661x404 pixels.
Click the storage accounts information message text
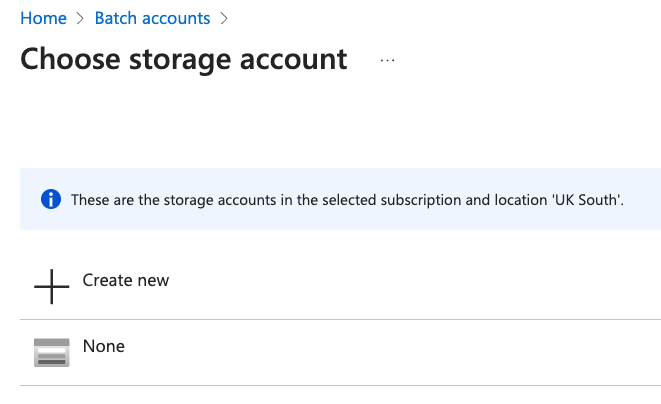(x=347, y=200)
